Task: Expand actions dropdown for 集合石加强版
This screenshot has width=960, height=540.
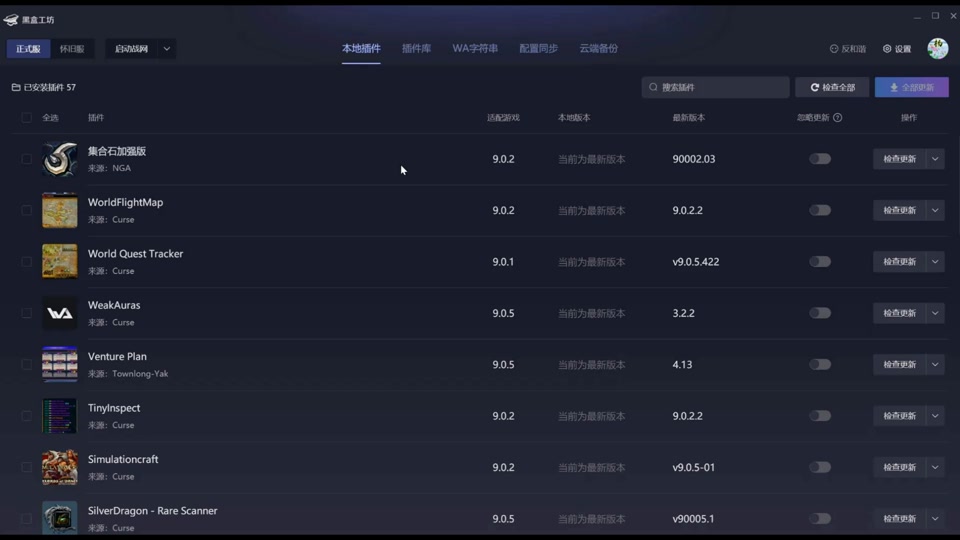Action: 935,159
